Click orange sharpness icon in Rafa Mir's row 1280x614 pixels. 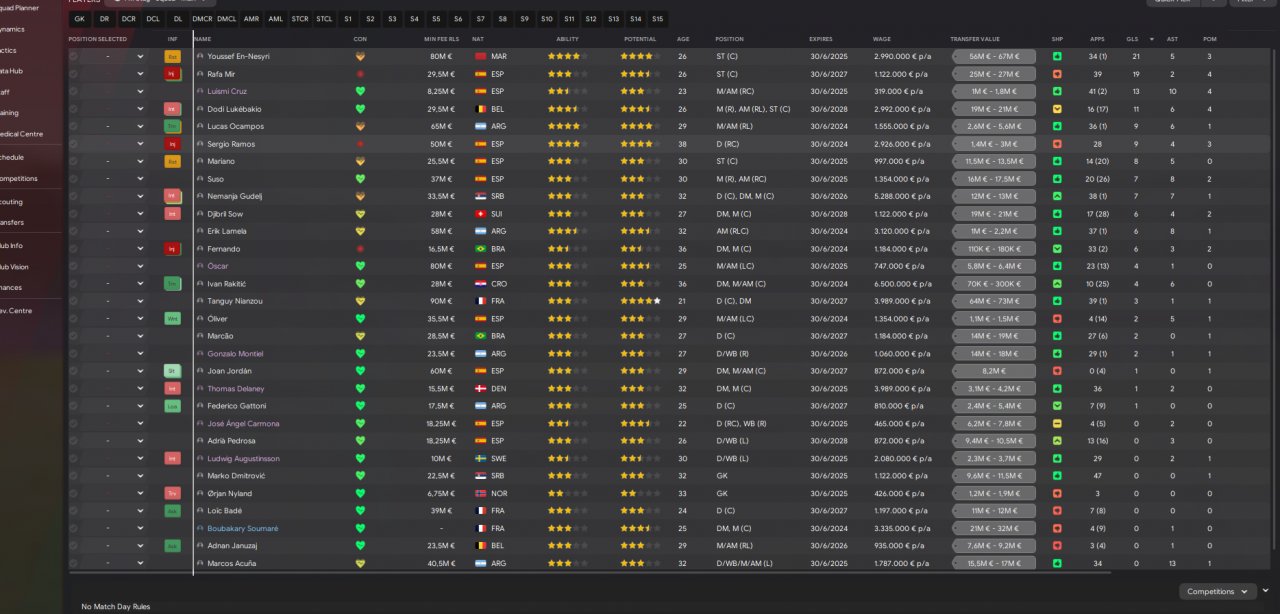(1058, 74)
